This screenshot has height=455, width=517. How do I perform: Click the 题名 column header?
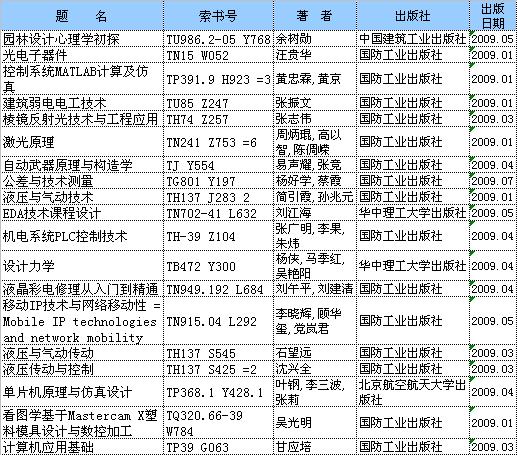[x=82, y=15]
